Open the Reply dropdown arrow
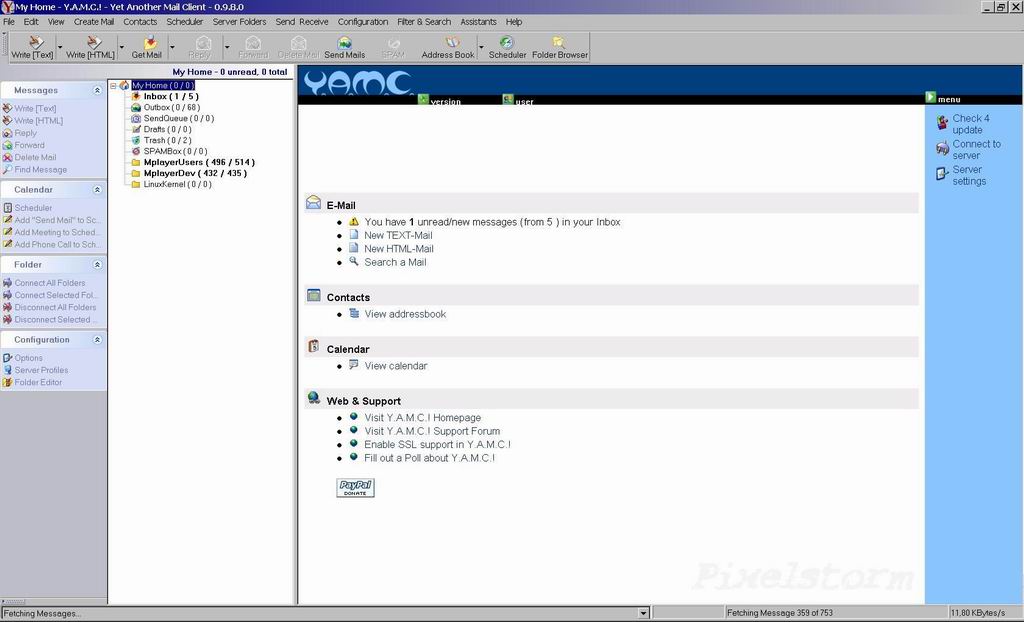Viewport: 1024px width, 622px height. pos(227,47)
